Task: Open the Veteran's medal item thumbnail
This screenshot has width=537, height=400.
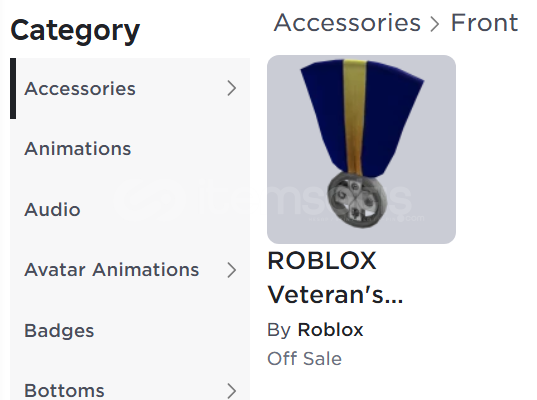Action: click(361, 149)
